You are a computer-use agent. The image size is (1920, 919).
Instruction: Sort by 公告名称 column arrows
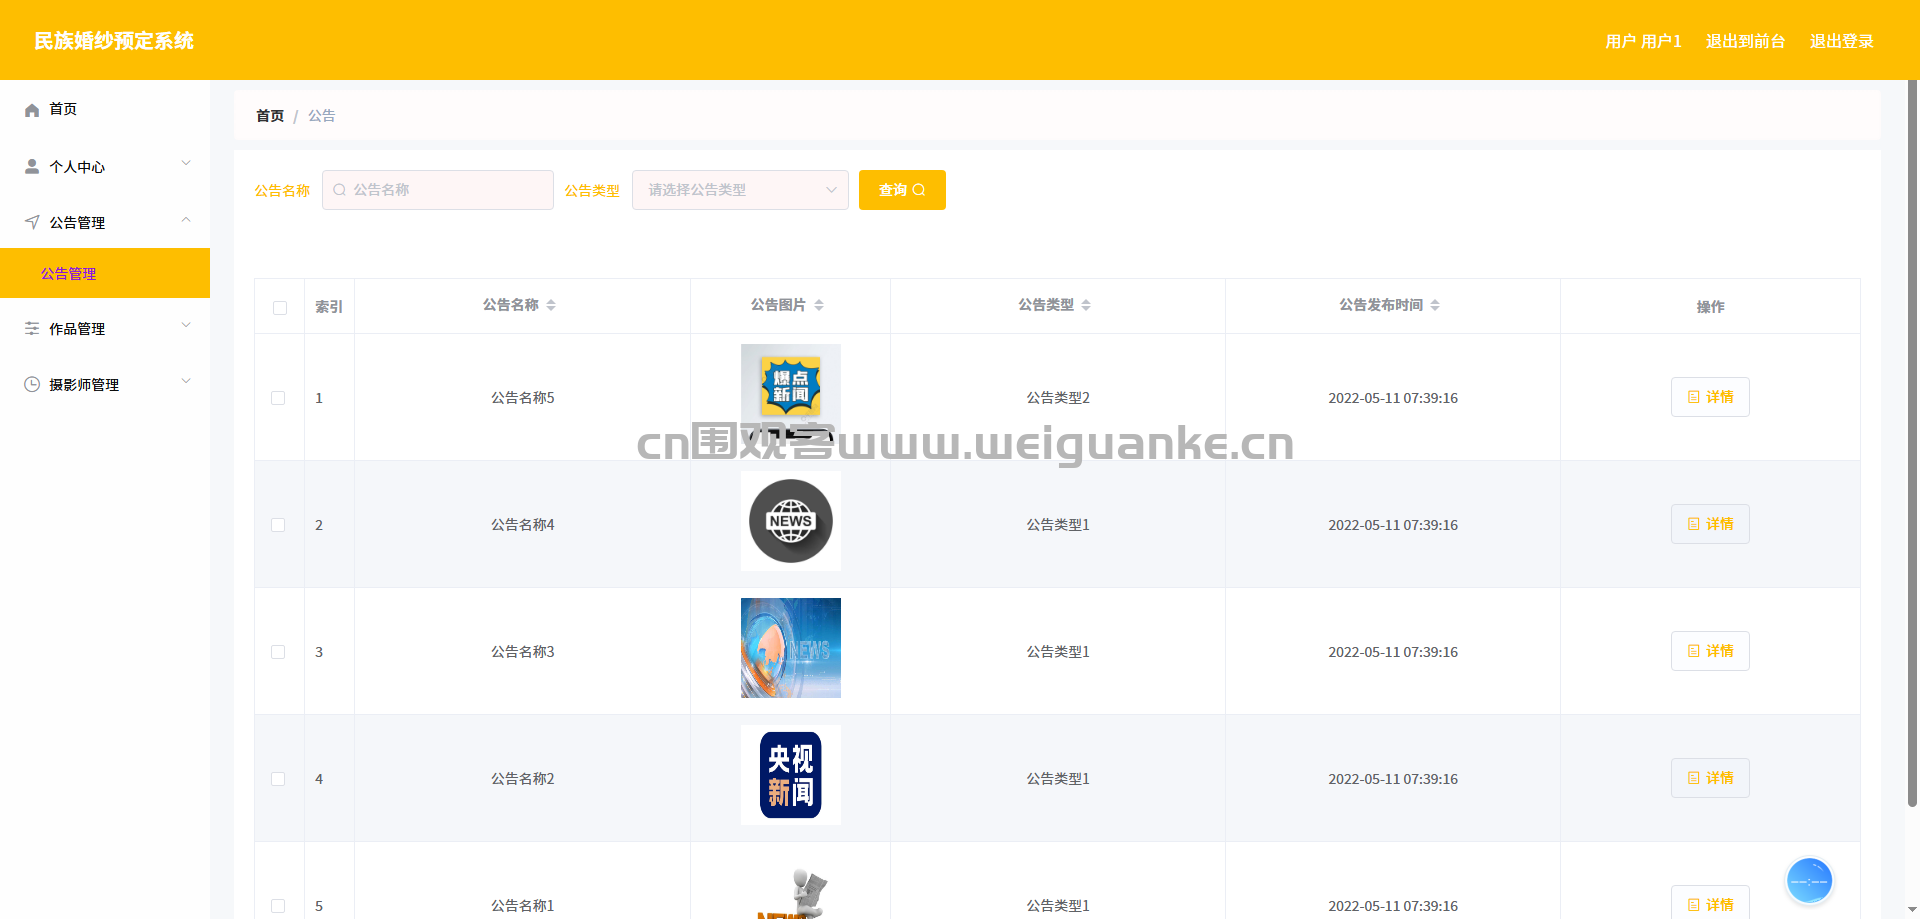click(x=551, y=305)
